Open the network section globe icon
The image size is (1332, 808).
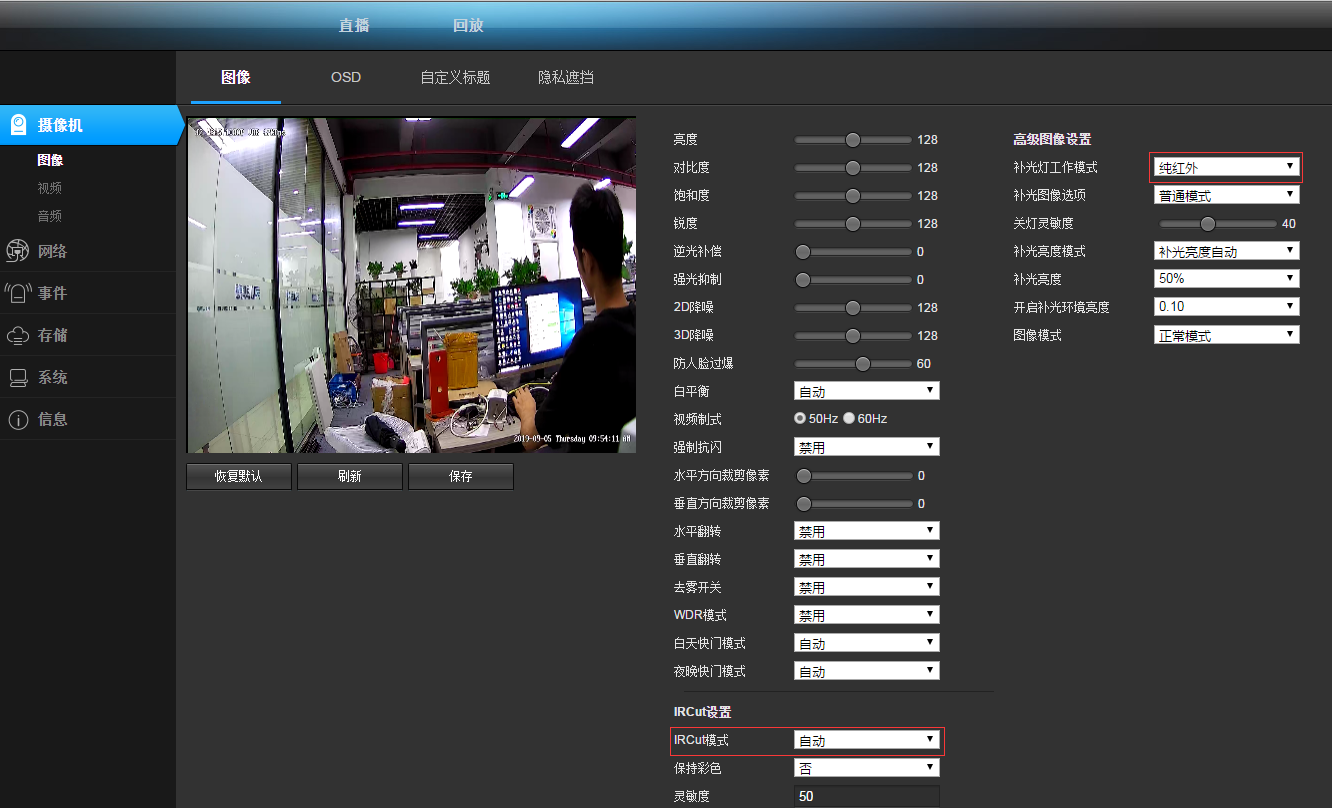point(17,251)
